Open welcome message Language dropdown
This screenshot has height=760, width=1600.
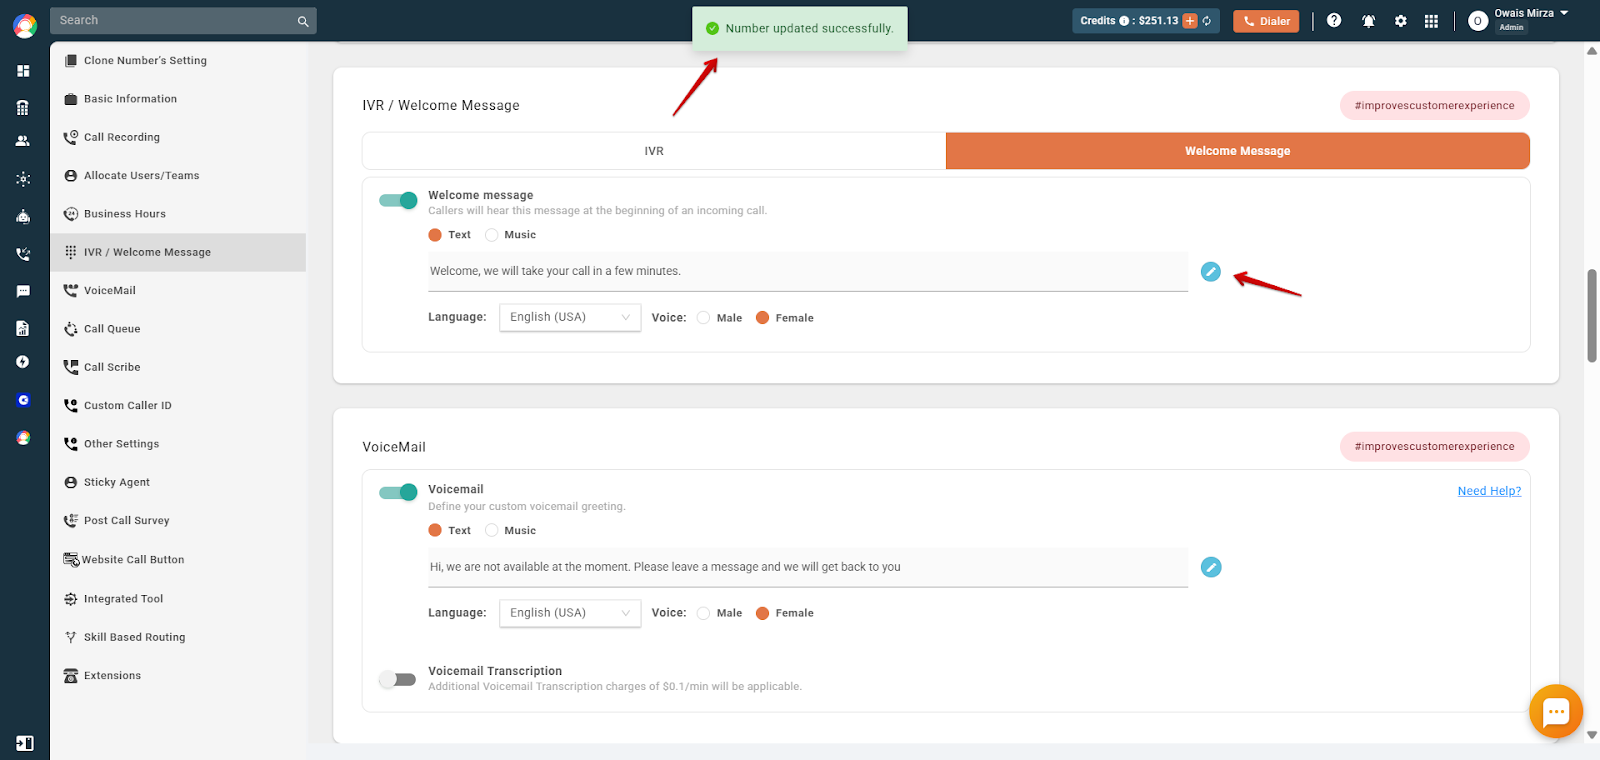click(x=570, y=317)
